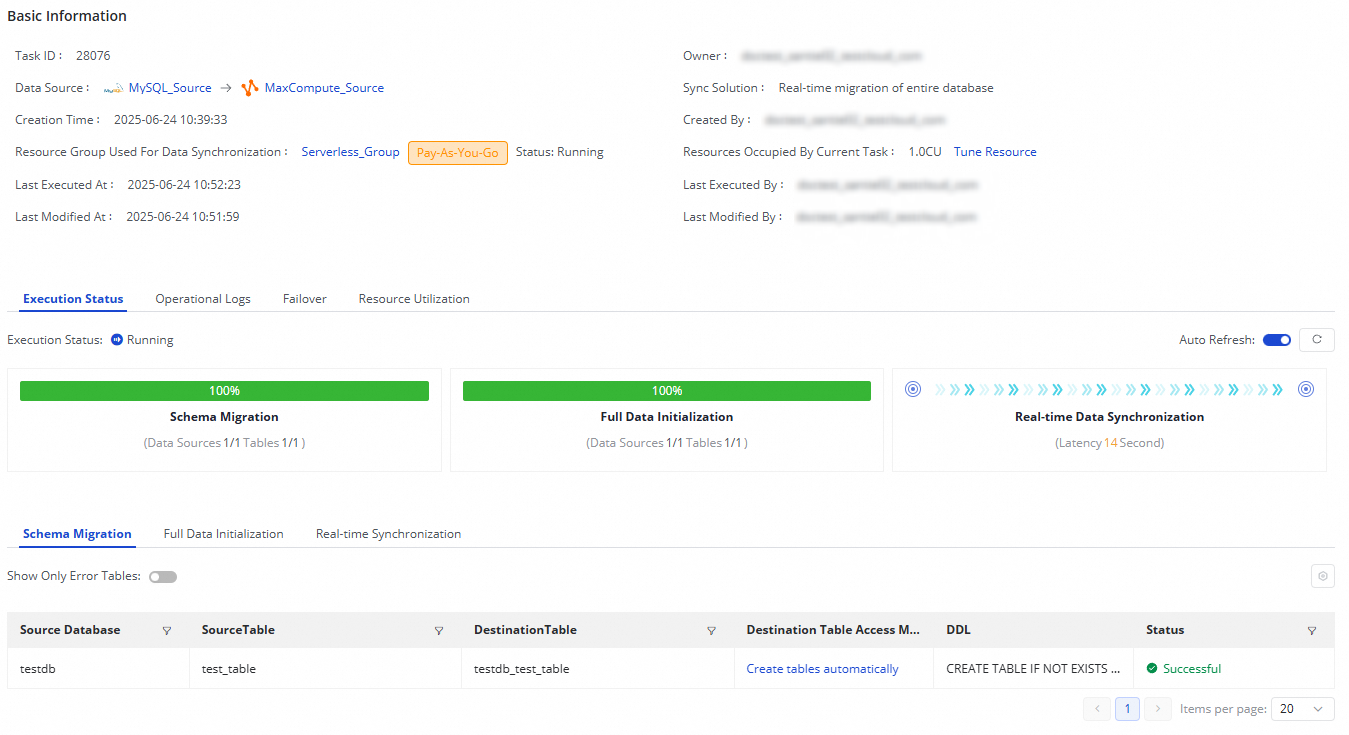Screen dimensions: 1349x735
Task: Click the CREATE TABLE IF NOT EXISTS cell
Action: pos(1034,669)
